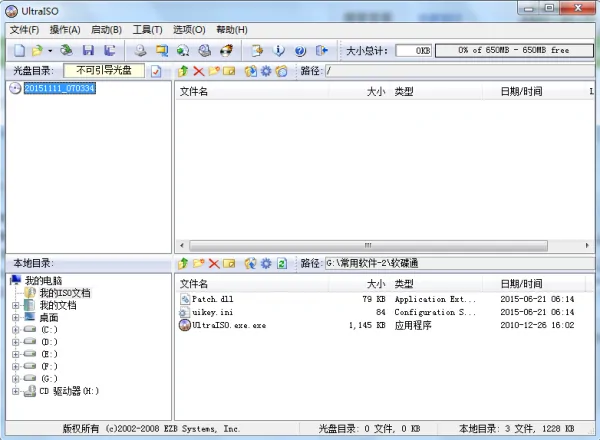The height and width of the screenshot is (440, 600).
Task: Click the virtual drive disc icon
Action: pyautogui.click(x=205, y=51)
